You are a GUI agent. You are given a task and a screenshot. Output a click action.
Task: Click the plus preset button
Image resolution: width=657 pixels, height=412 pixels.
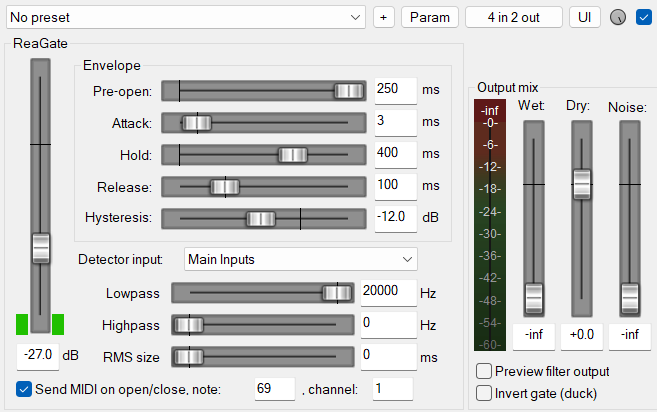383,18
